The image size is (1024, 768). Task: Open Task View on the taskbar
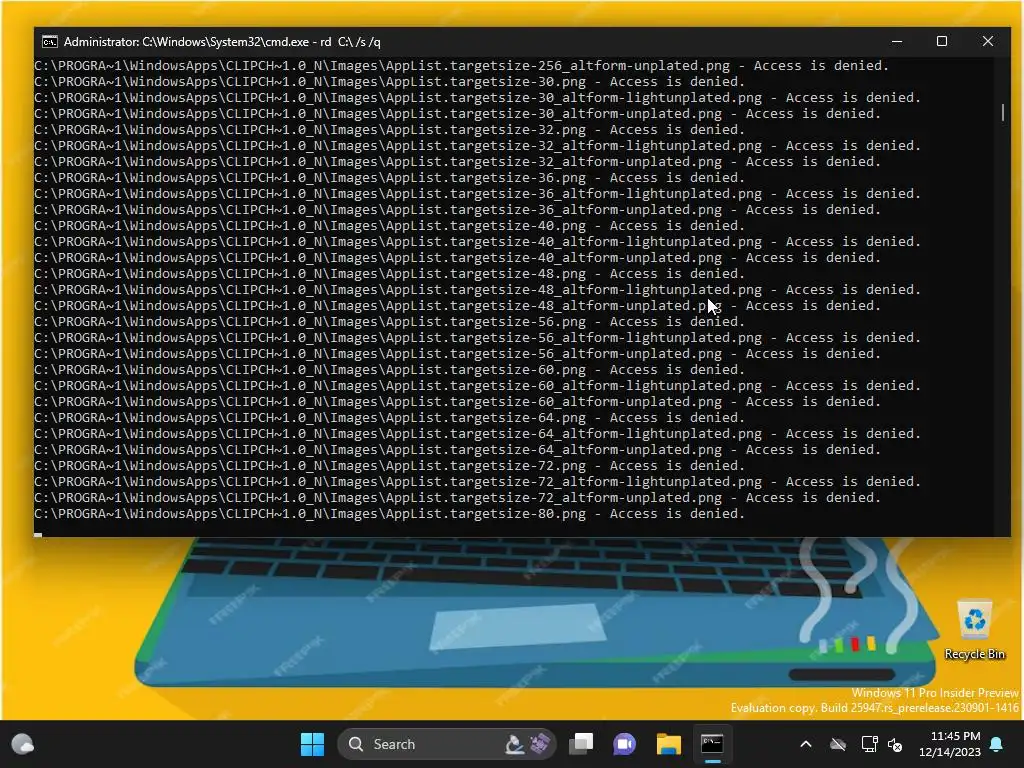581,744
